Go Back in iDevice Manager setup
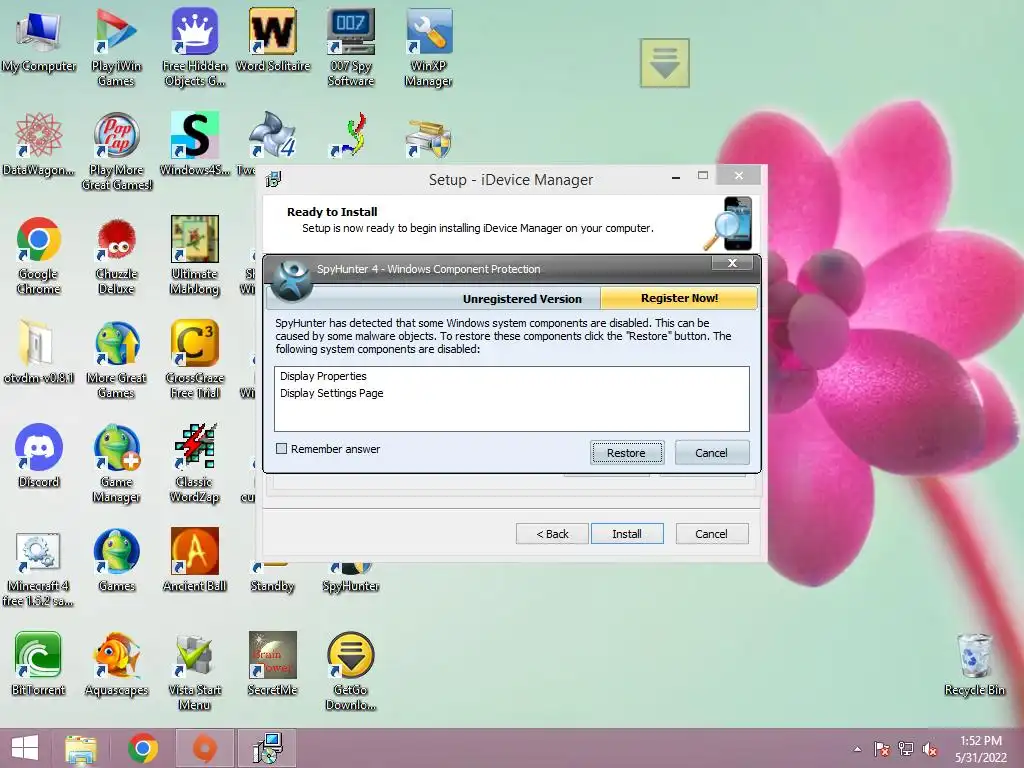Viewport: 1024px width, 768px height. click(x=552, y=534)
